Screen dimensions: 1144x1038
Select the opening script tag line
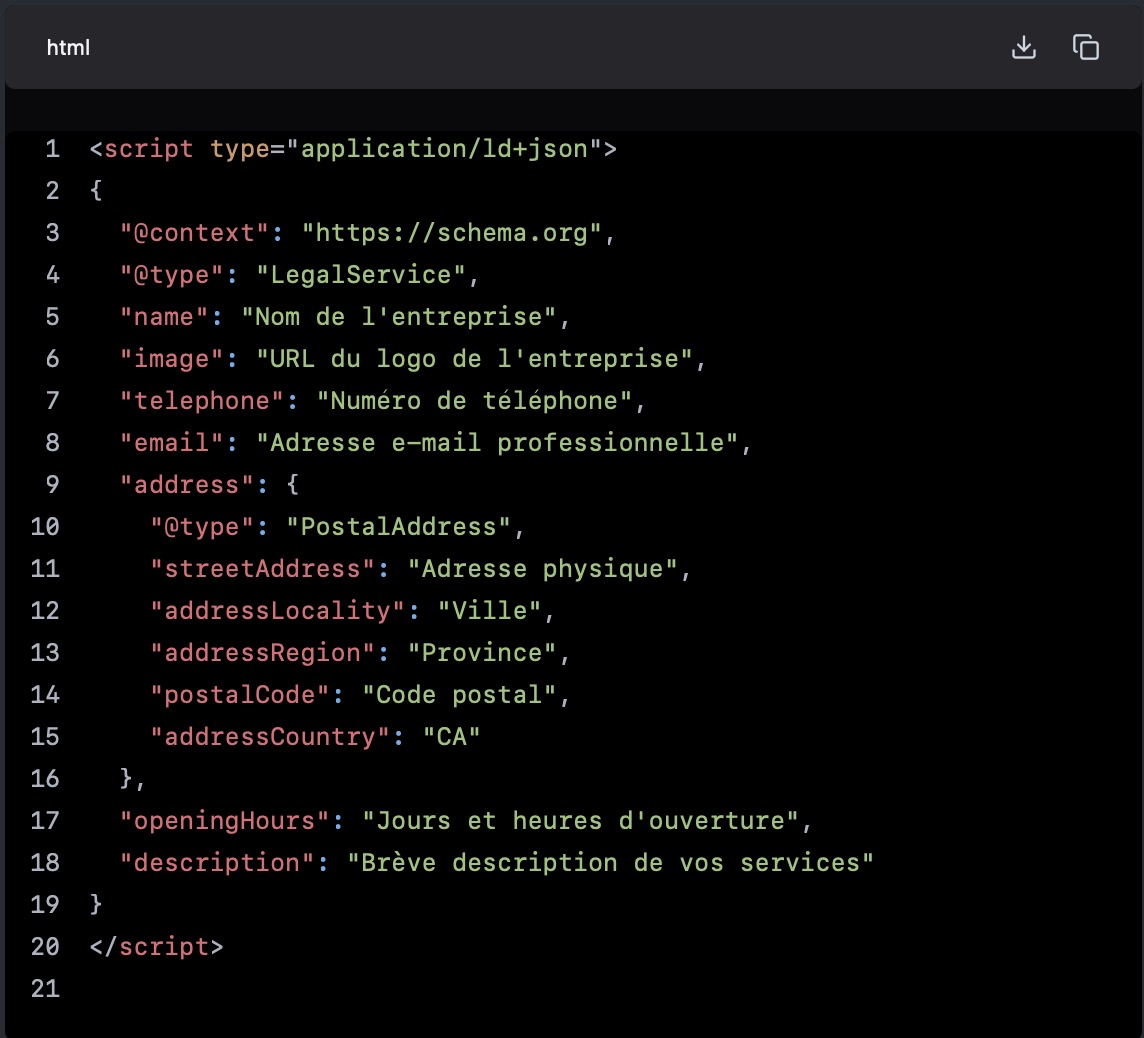[353, 149]
